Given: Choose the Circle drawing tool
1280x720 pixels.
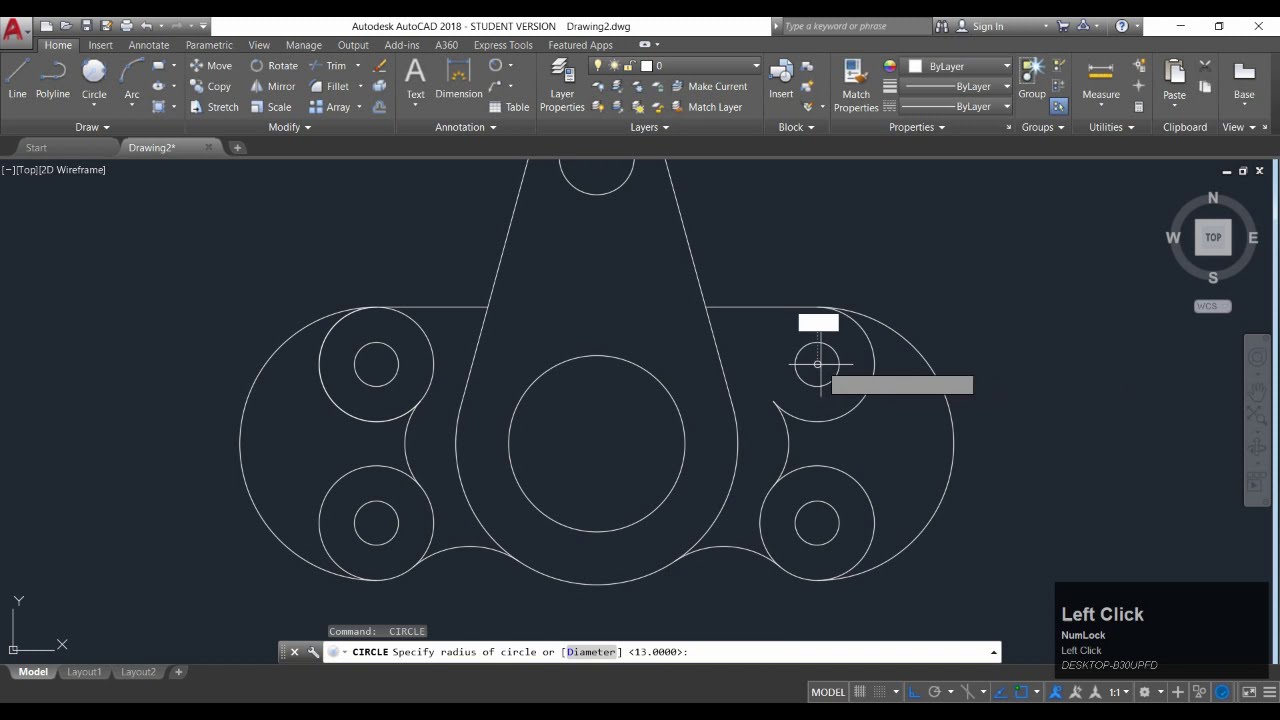Looking at the screenshot, I should (94, 78).
